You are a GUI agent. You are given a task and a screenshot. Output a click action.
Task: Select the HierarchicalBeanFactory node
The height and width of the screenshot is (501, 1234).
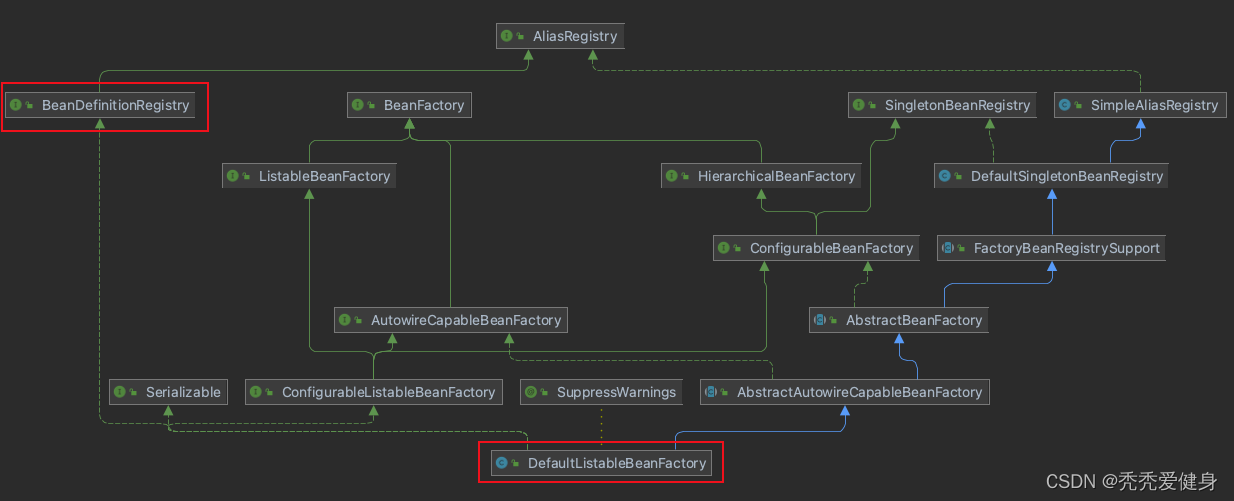click(x=761, y=176)
